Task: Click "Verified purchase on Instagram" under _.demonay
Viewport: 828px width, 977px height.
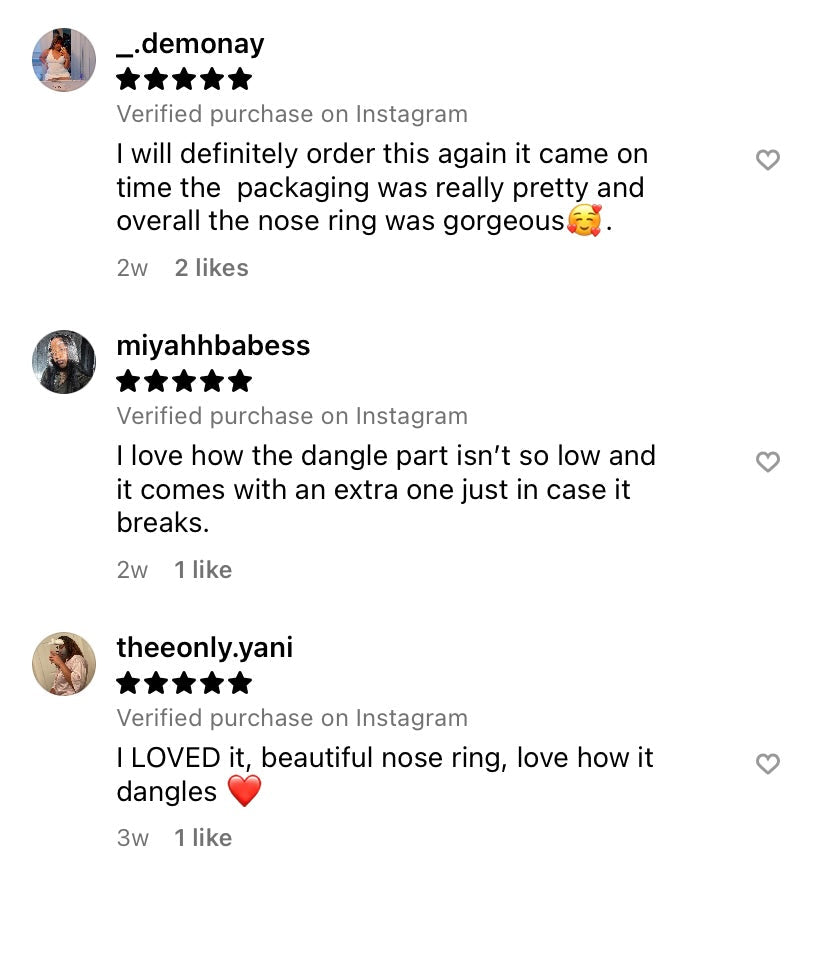Action: coord(292,114)
